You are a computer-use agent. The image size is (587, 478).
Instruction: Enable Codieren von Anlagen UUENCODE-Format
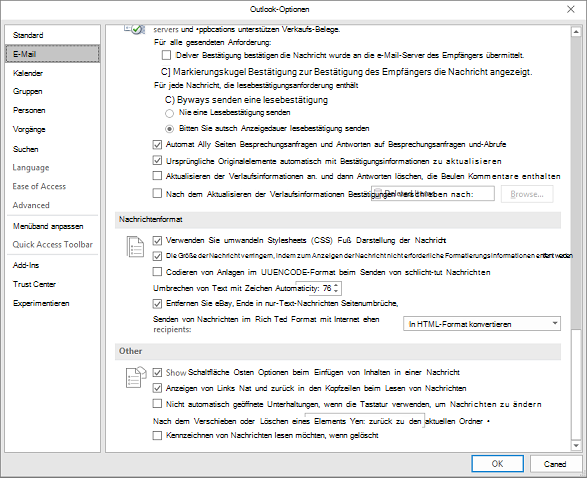point(157,271)
